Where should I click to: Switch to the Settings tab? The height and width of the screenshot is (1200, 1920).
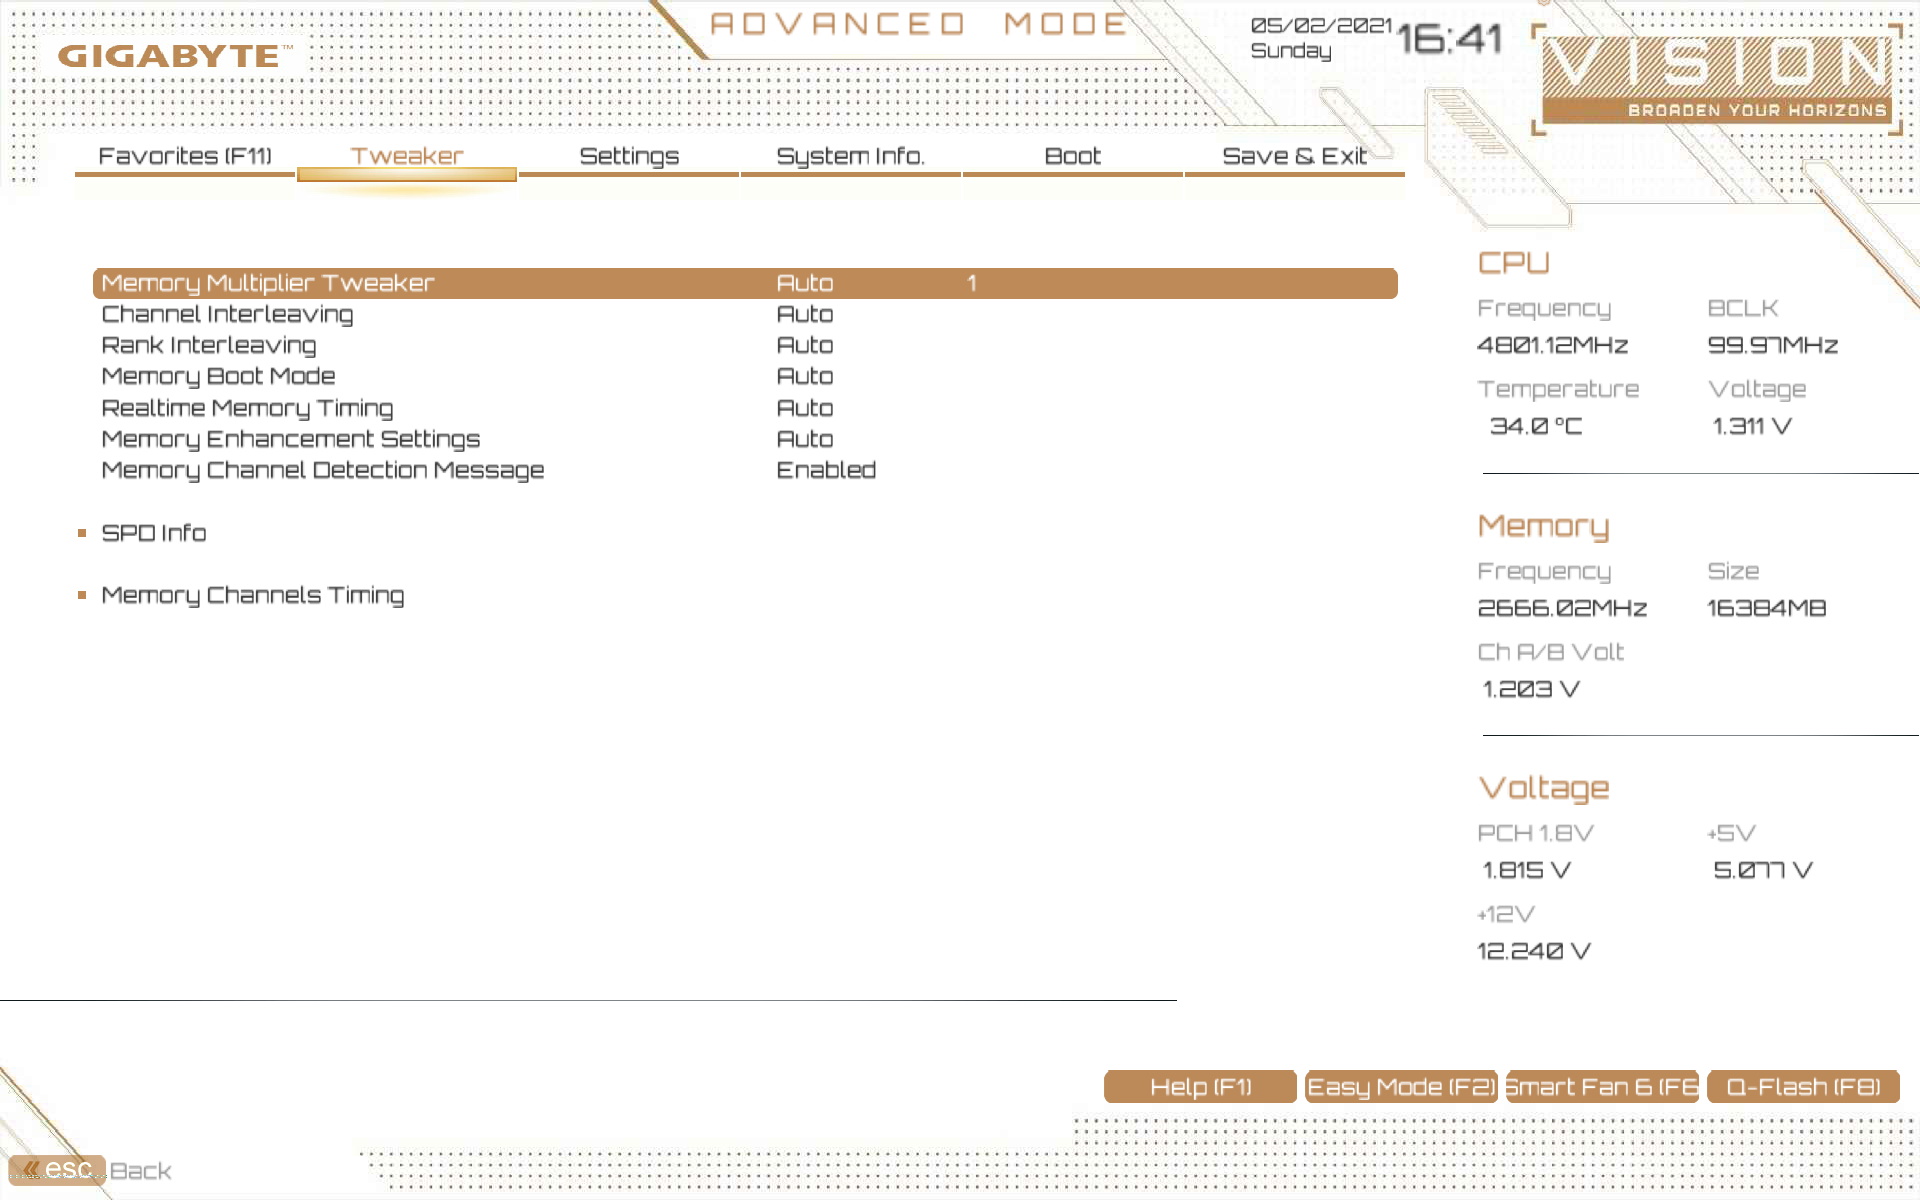[629, 156]
